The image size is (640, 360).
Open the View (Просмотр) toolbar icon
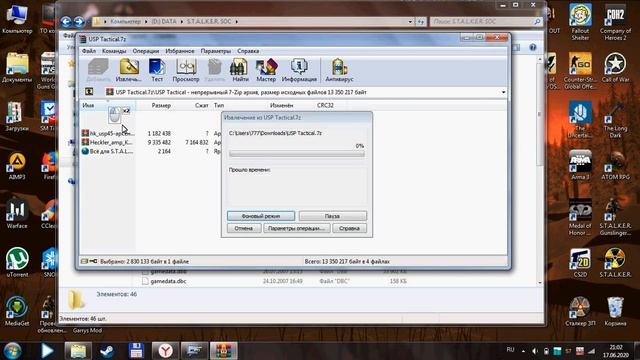(x=186, y=70)
